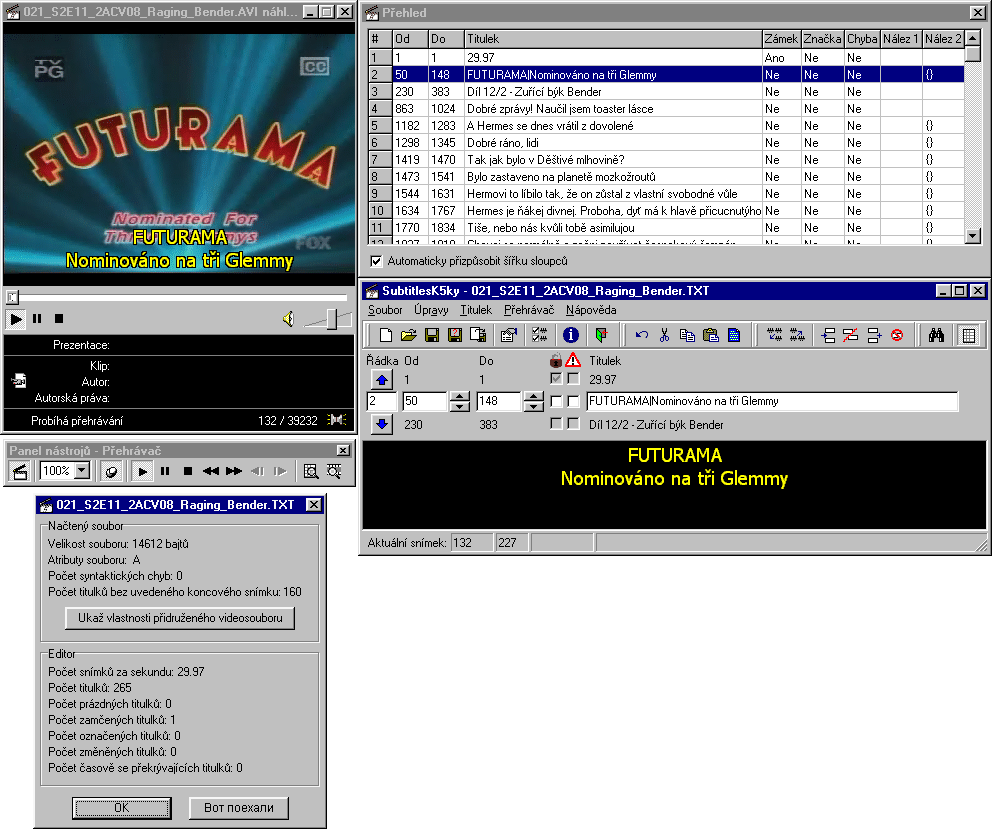Open the Přehrávač menu

coord(529,309)
